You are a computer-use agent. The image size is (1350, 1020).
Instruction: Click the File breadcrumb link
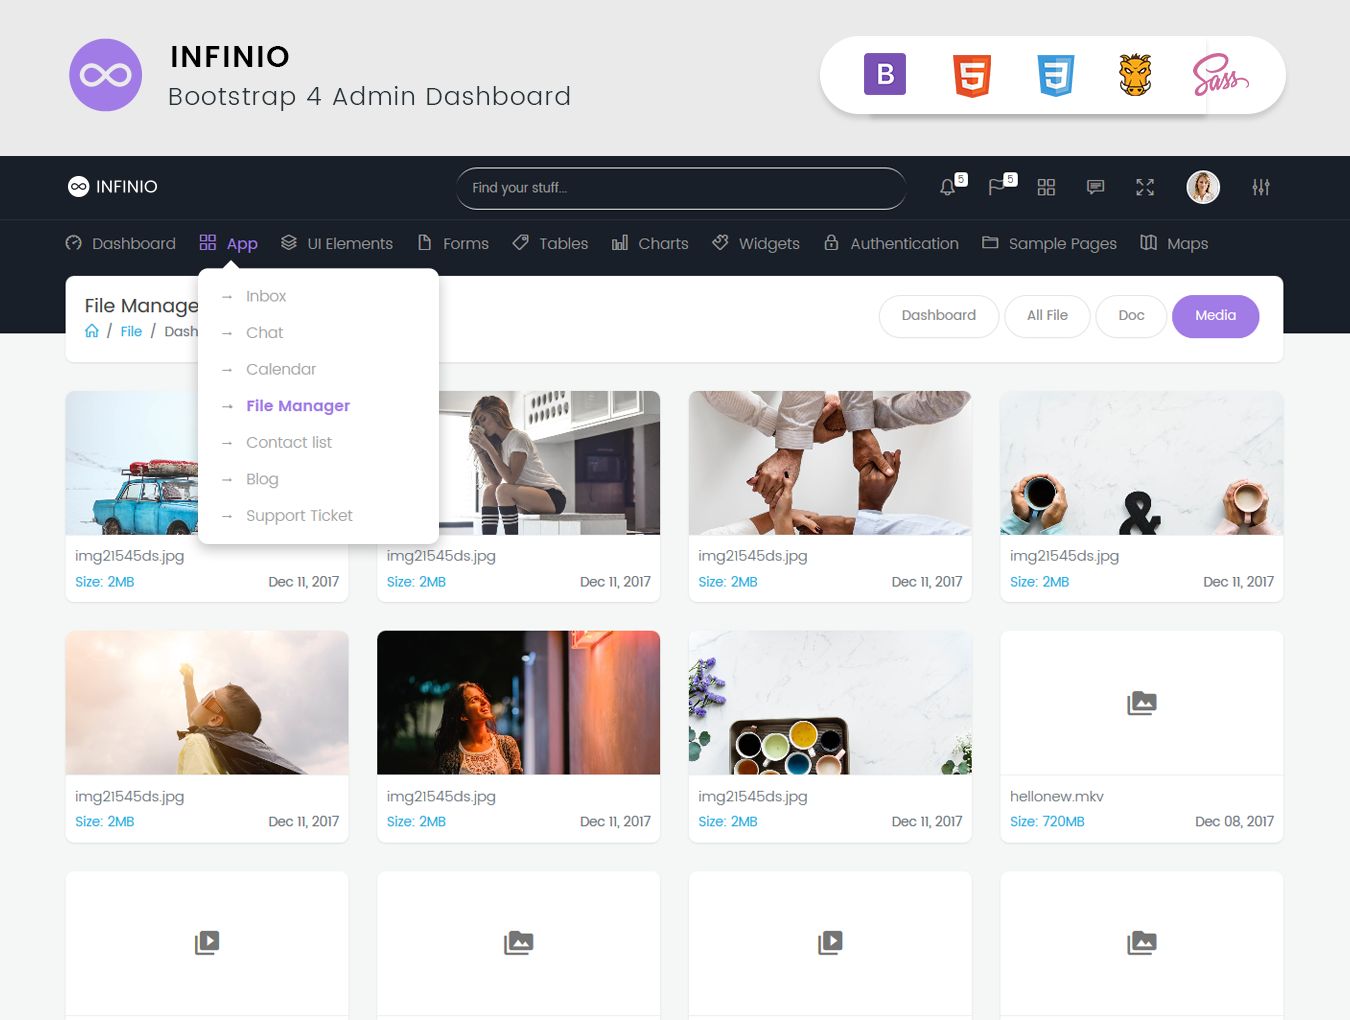(131, 331)
